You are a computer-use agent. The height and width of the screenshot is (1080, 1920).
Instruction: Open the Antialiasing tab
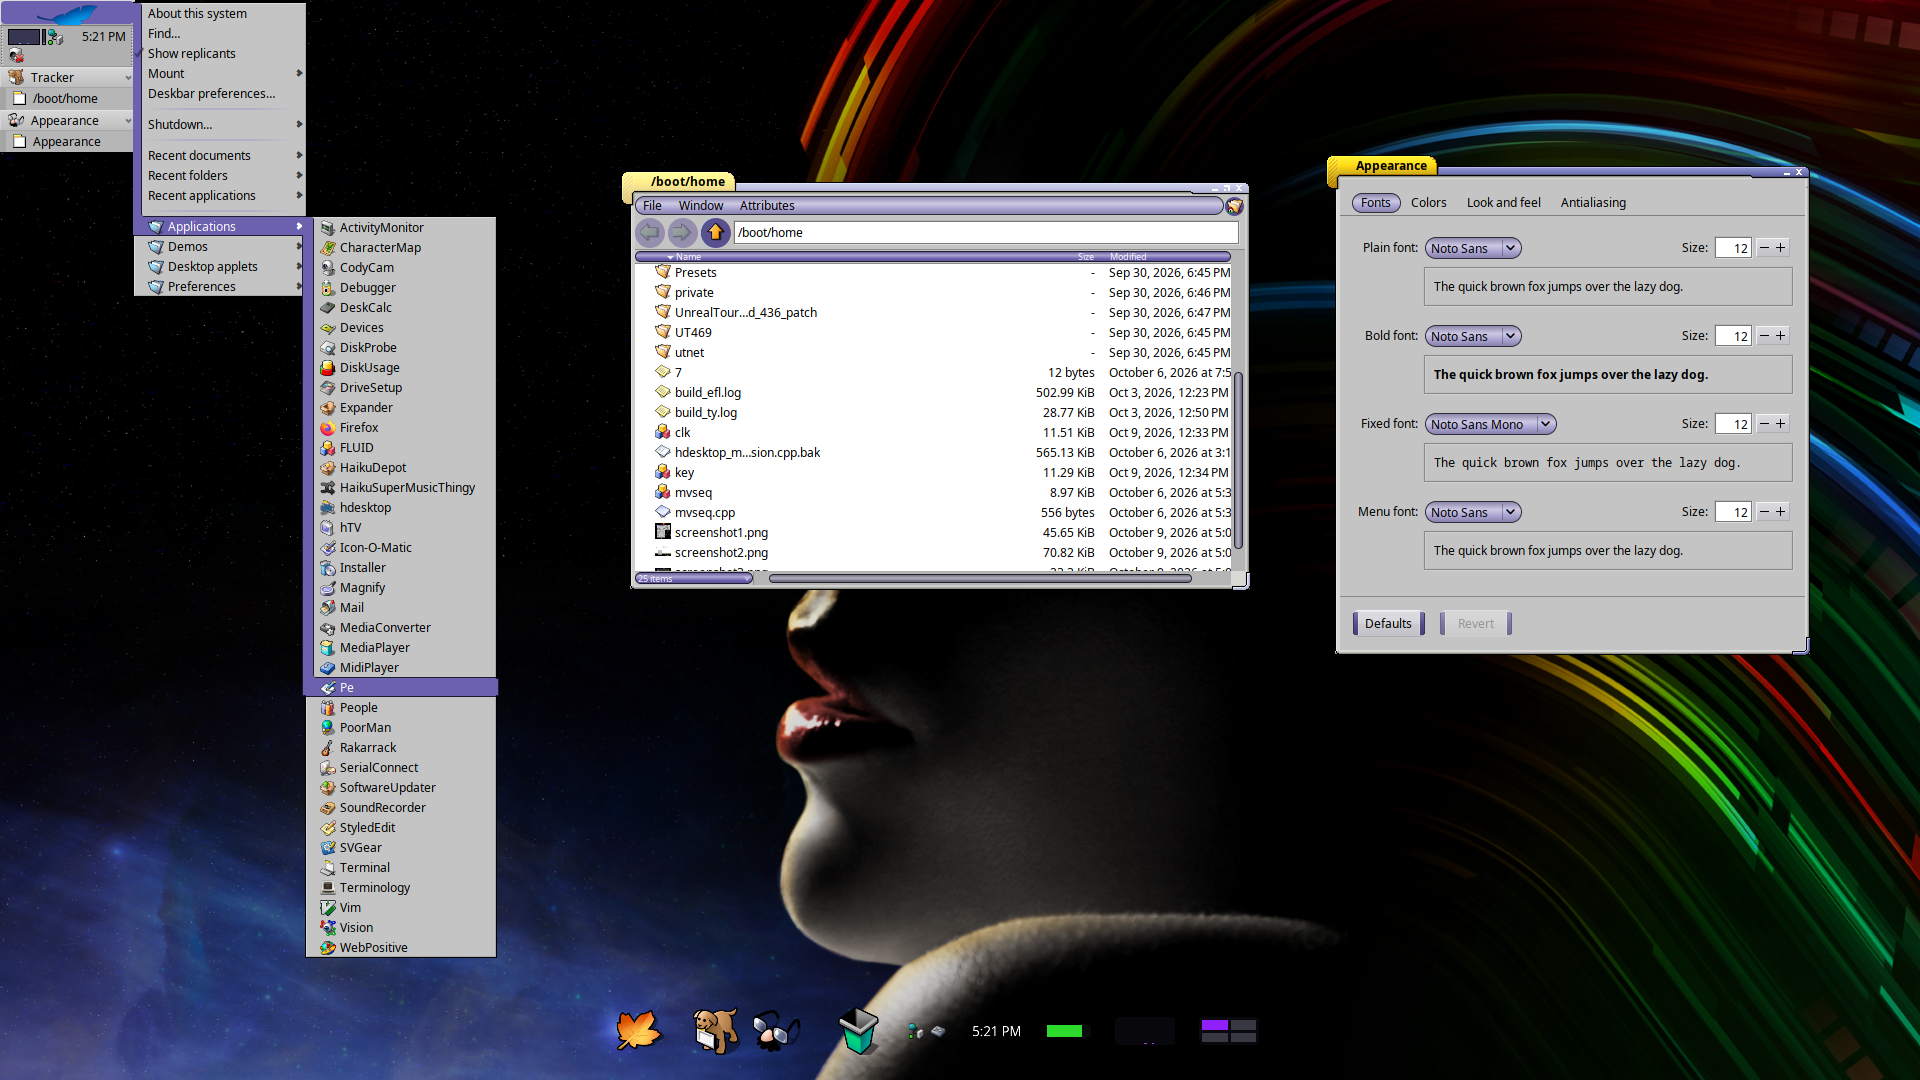click(x=1593, y=202)
